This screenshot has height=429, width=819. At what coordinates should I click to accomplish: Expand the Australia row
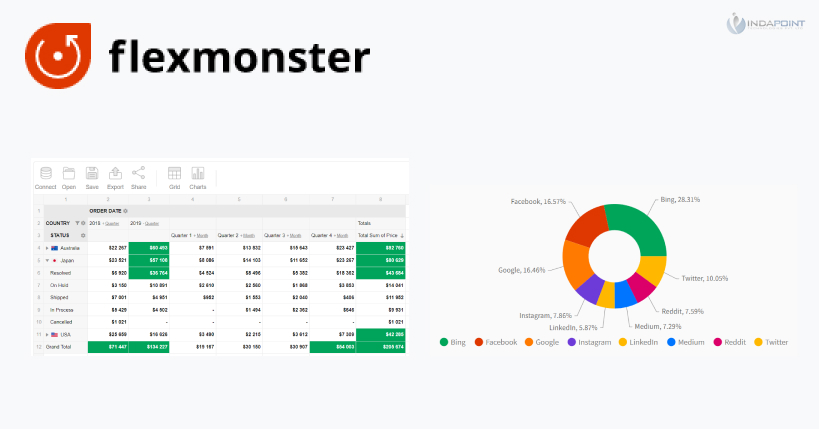click(x=47, y=248)
